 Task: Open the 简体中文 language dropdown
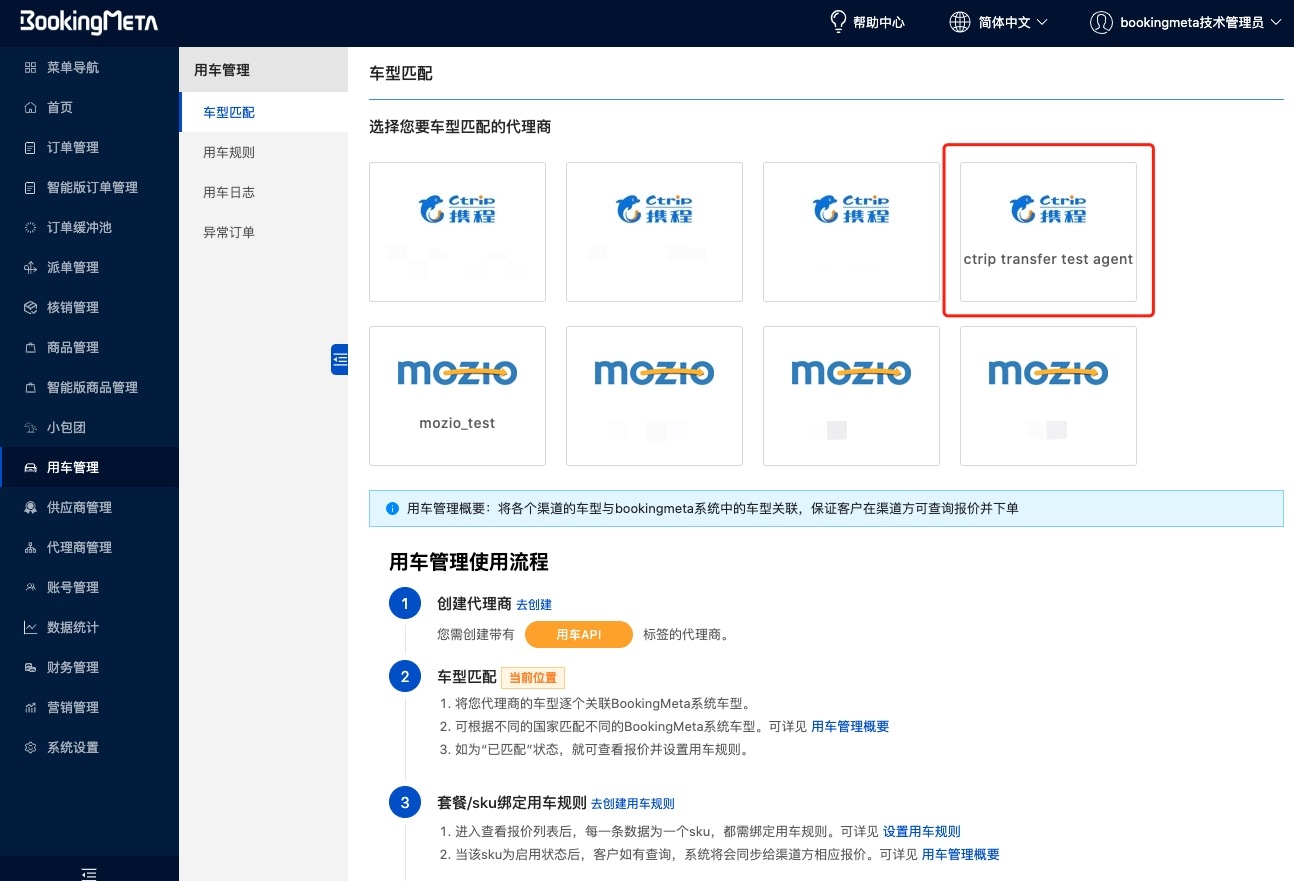(1012, 22)
